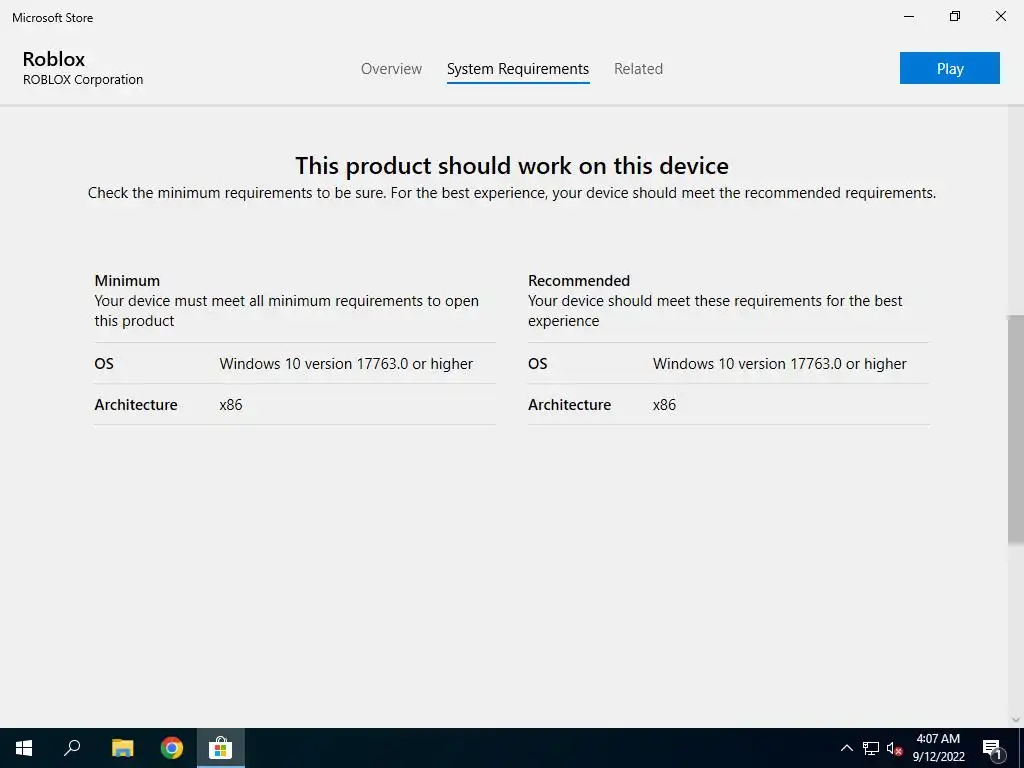Click the Minimum requirements heading

coord(127,281)
